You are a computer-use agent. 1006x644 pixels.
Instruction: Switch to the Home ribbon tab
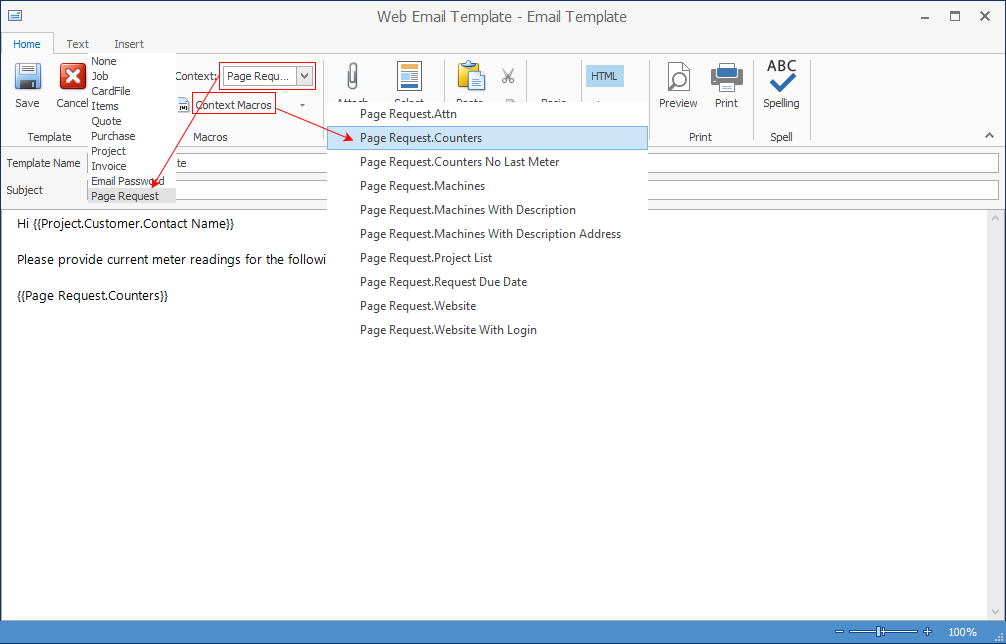click(x=27, y=44)
